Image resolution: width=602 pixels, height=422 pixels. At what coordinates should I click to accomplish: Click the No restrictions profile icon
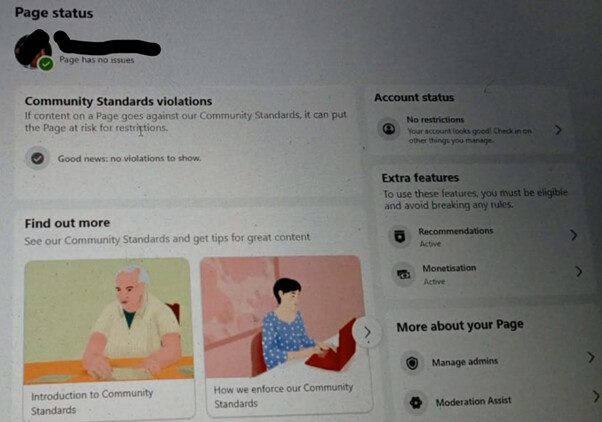coord(389,129)
